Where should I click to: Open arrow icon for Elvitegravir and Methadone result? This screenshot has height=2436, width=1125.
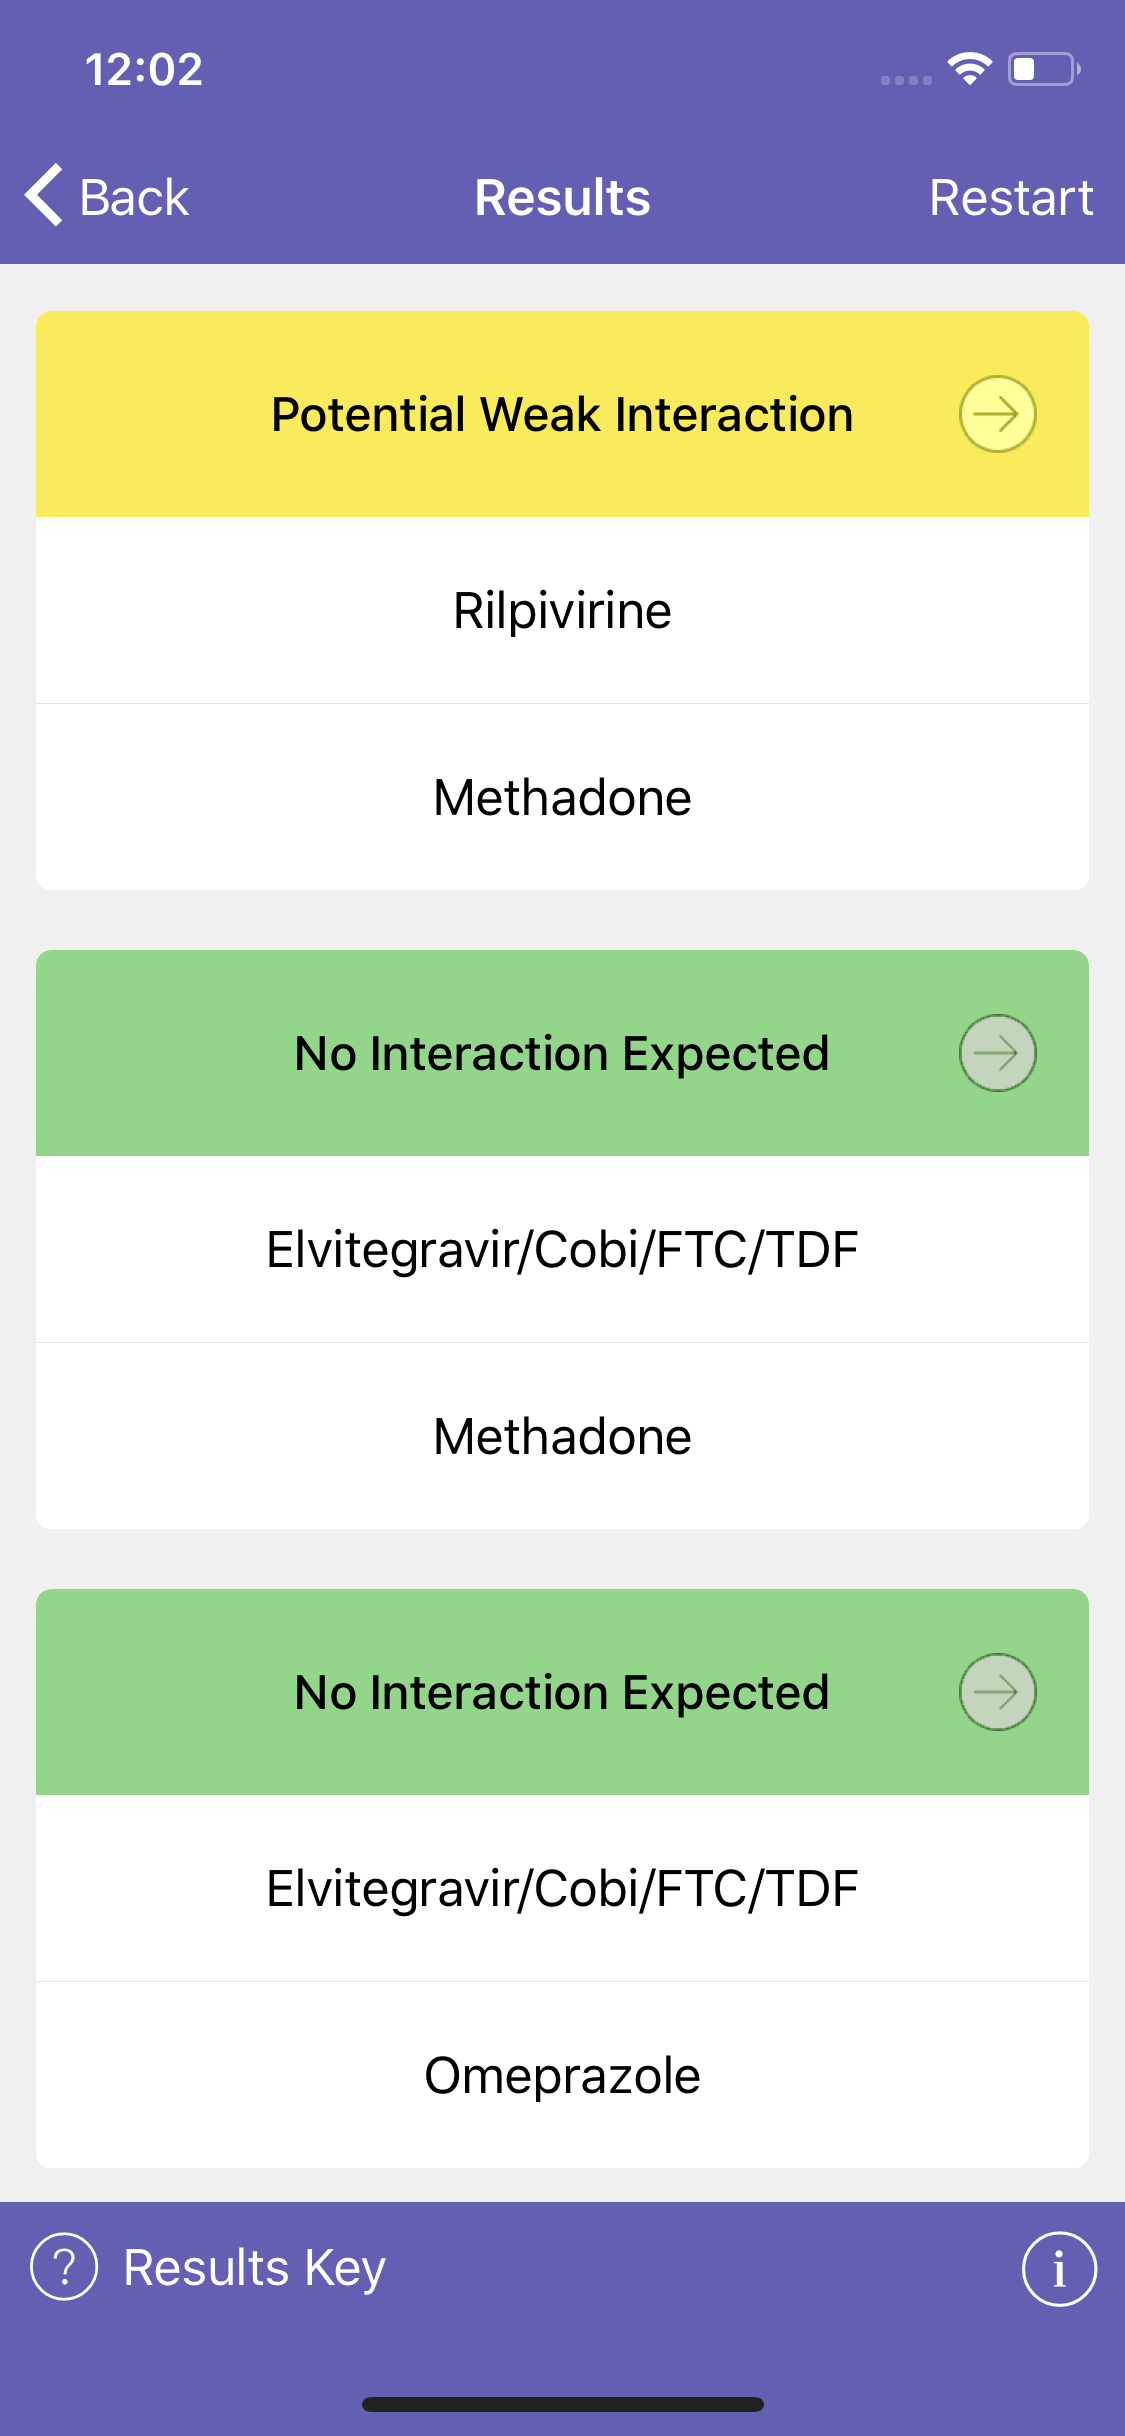[997, 1053]
